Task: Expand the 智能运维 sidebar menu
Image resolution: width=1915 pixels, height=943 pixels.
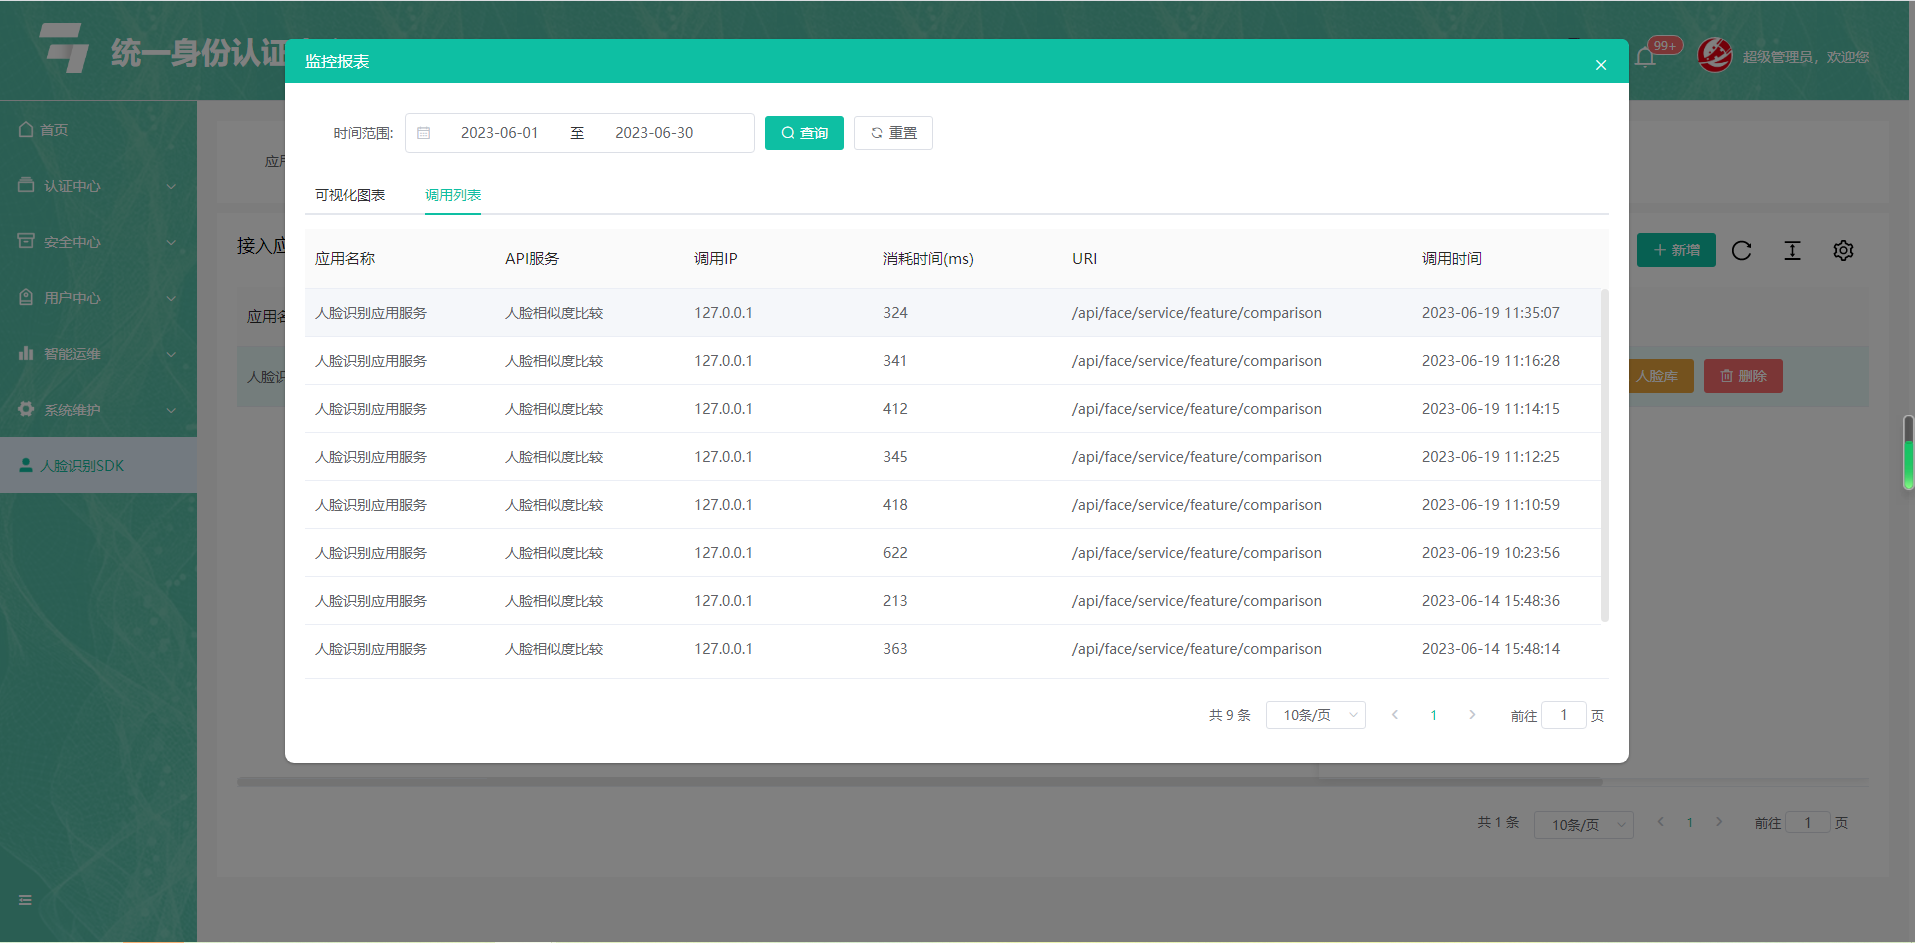Action: tap(98, 354)
